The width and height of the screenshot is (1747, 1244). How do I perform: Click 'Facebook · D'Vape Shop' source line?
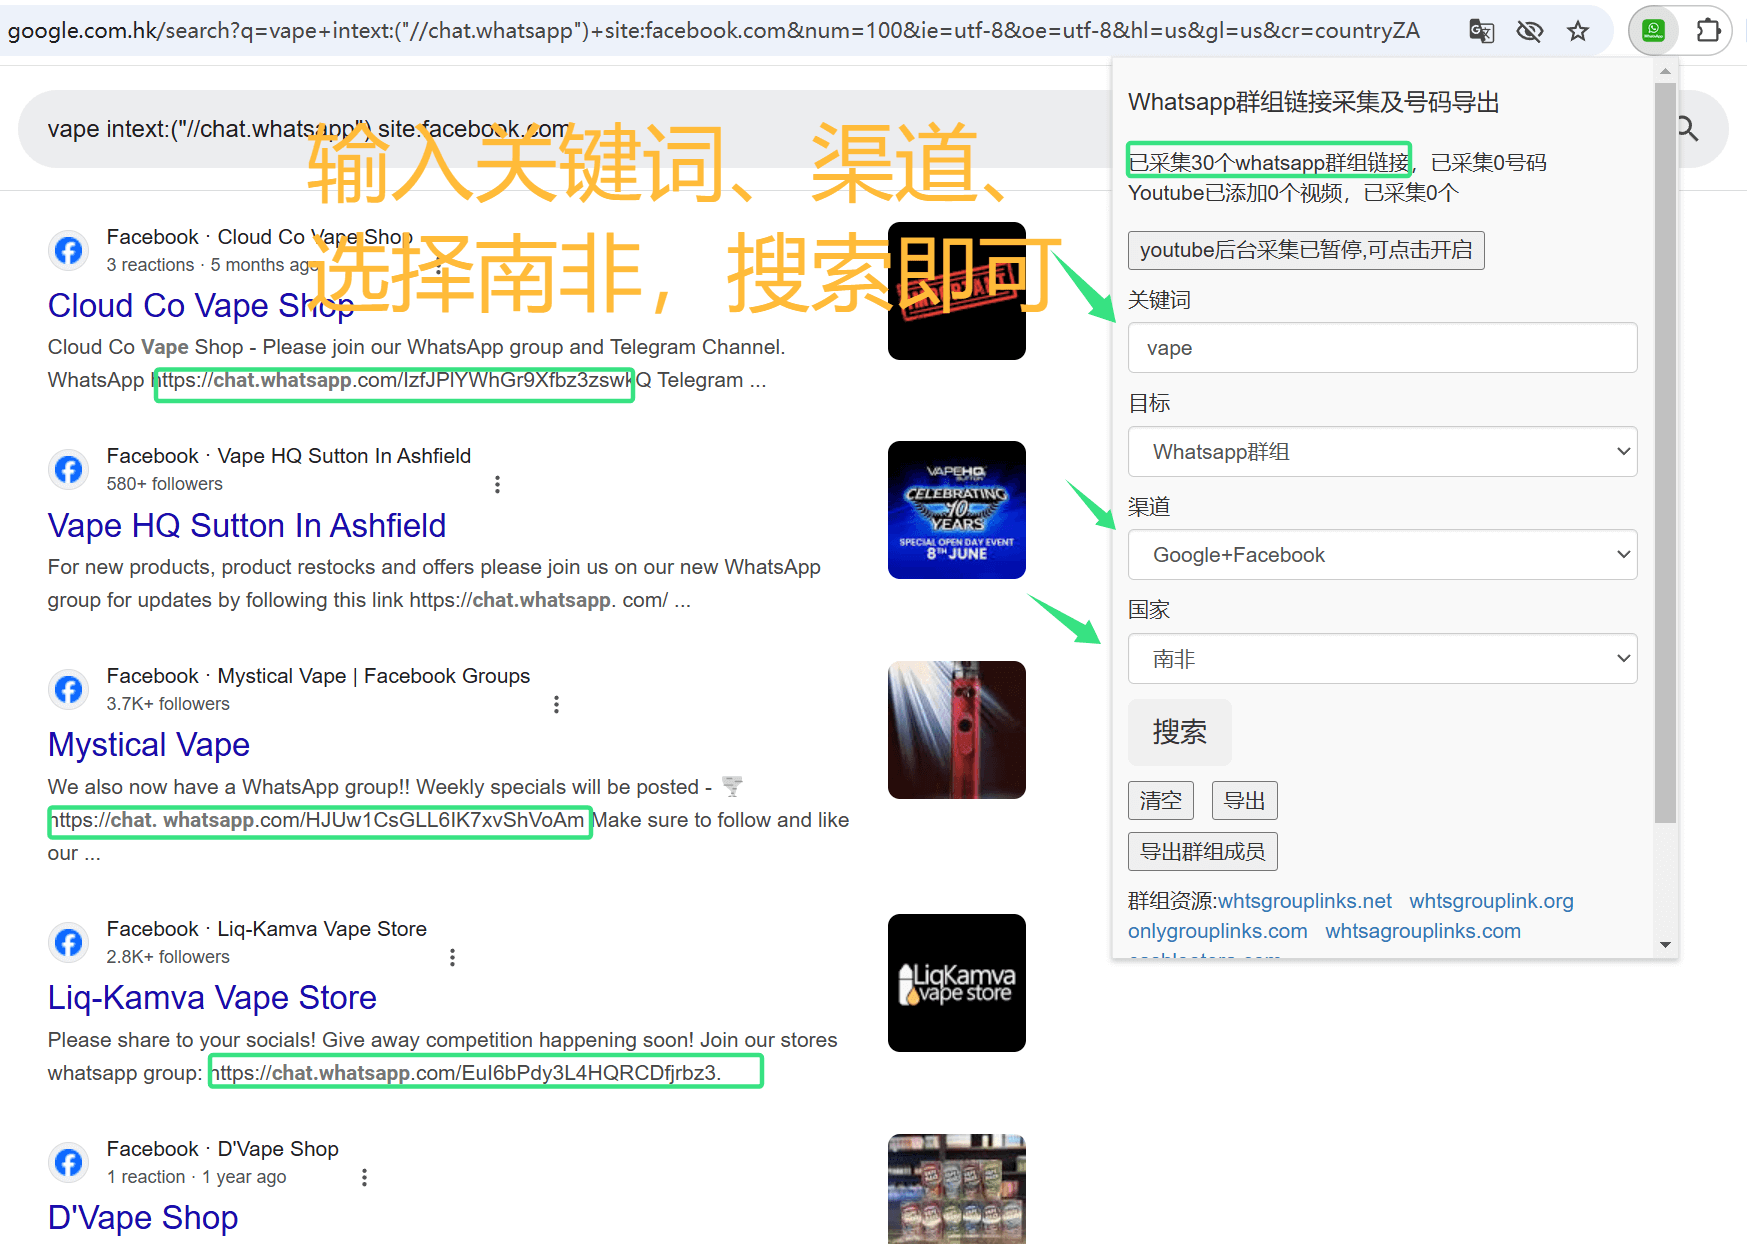click(x=223, y=1149)
